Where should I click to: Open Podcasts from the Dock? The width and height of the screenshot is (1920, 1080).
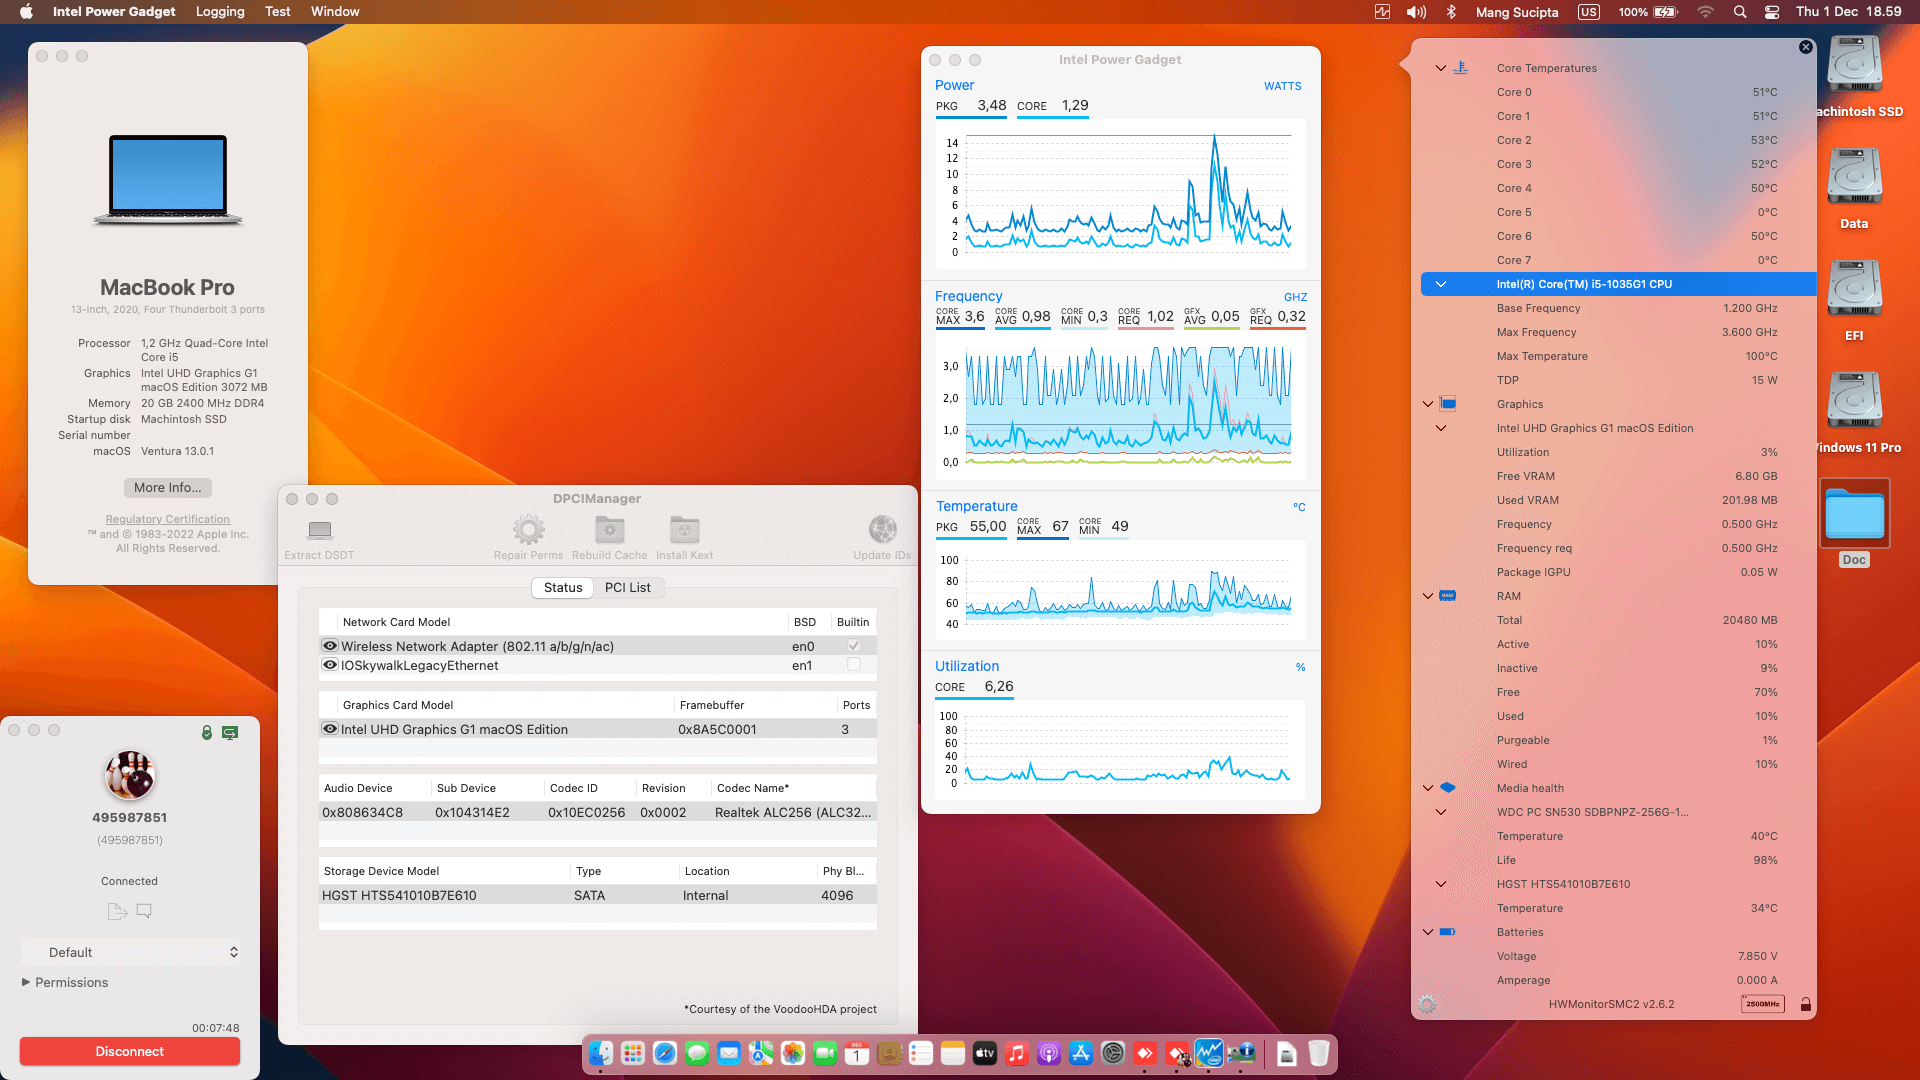(1049, 1053)
